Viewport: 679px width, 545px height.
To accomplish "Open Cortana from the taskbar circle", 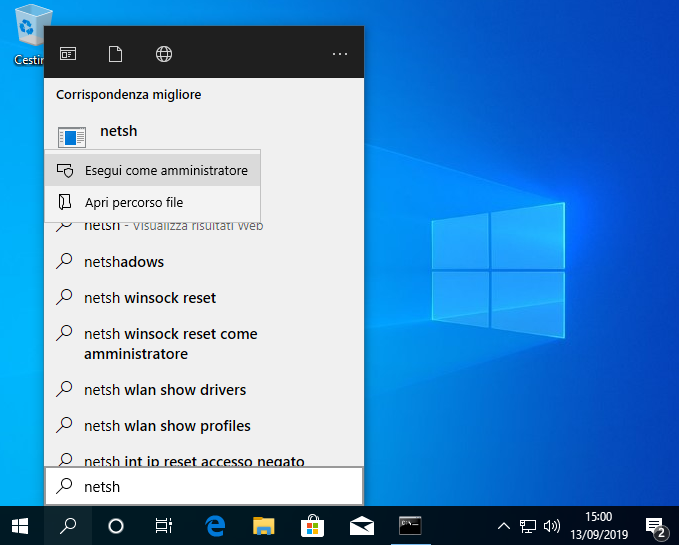I will click(116, 526).
